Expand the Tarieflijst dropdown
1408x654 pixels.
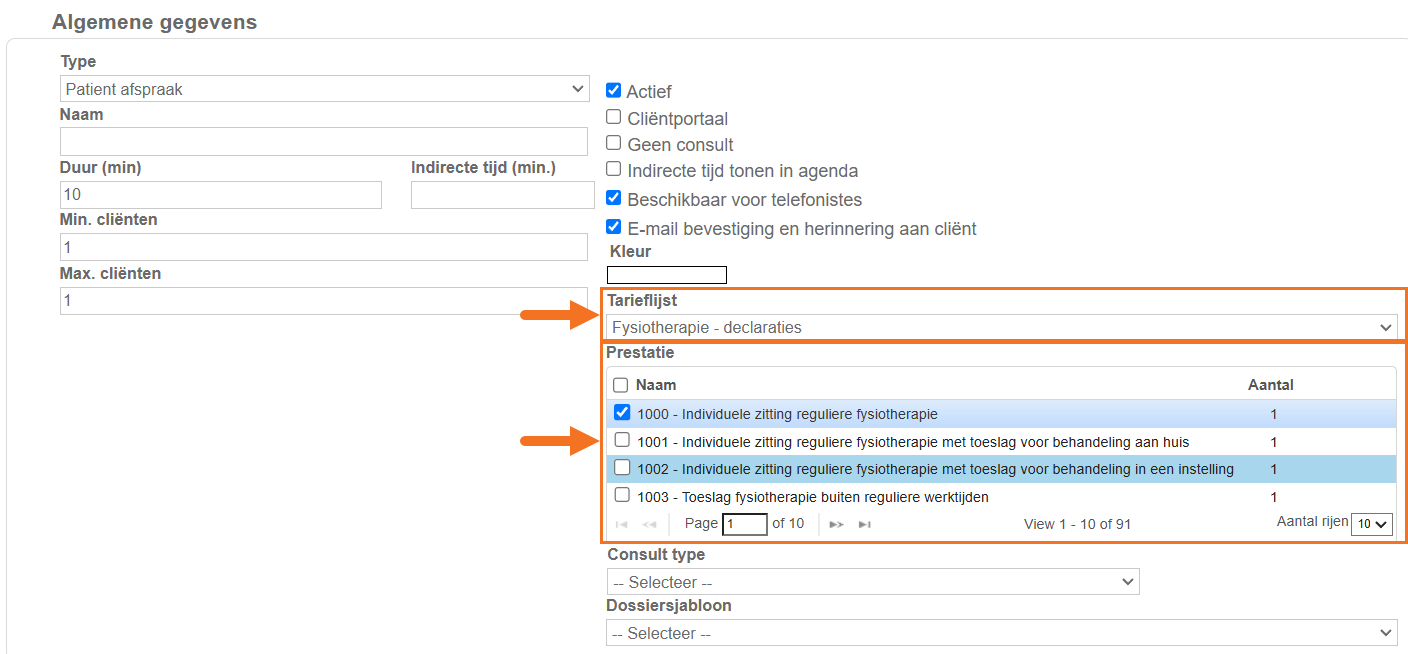pyautogui.click(x=1001, y=327)
